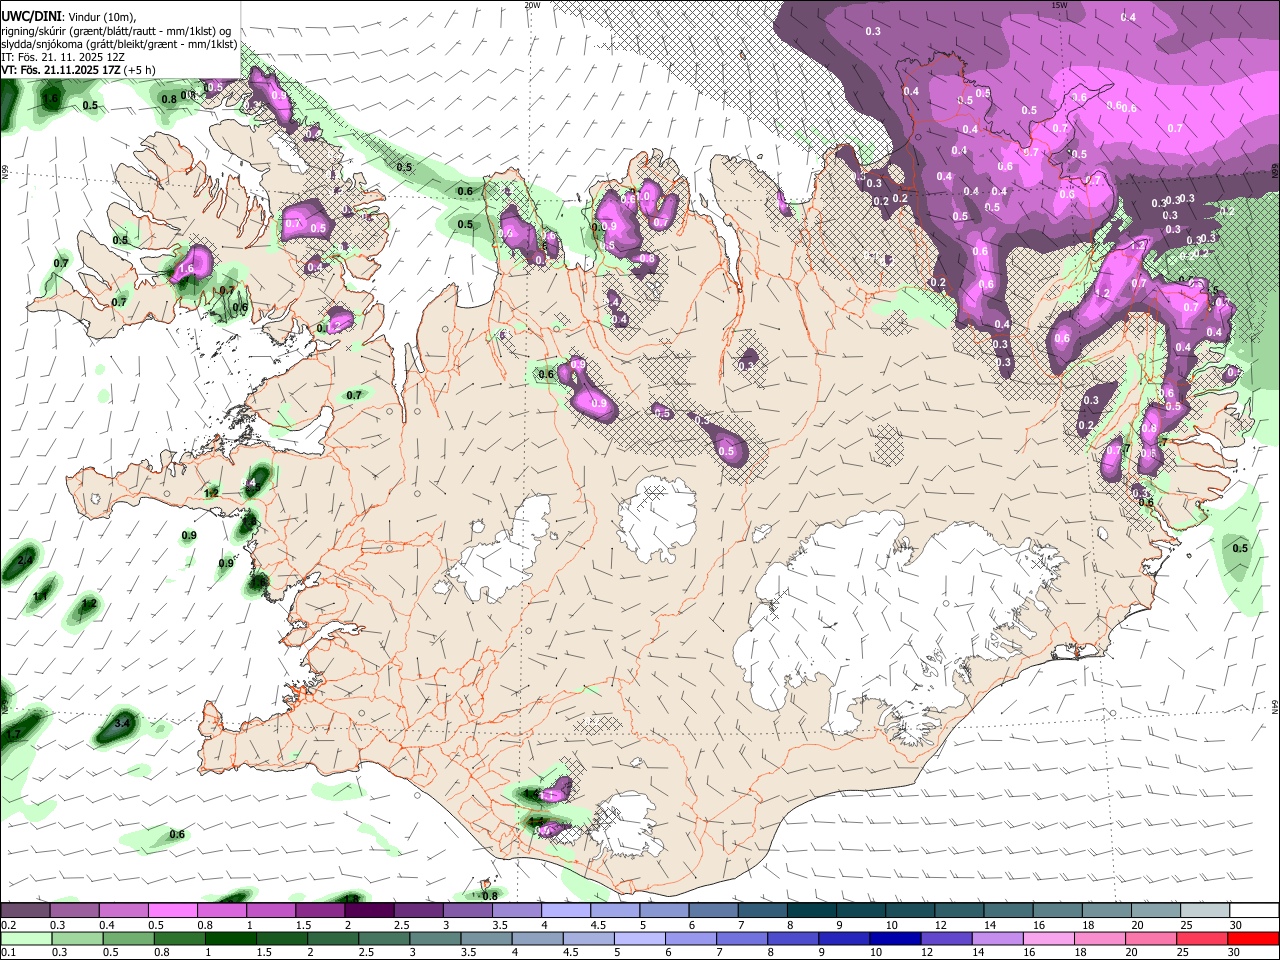The height and width of the screenshot is (960, 1280).
Task: Click the 3.4 rainfall value on the map
Action: (x=123, y=722)
